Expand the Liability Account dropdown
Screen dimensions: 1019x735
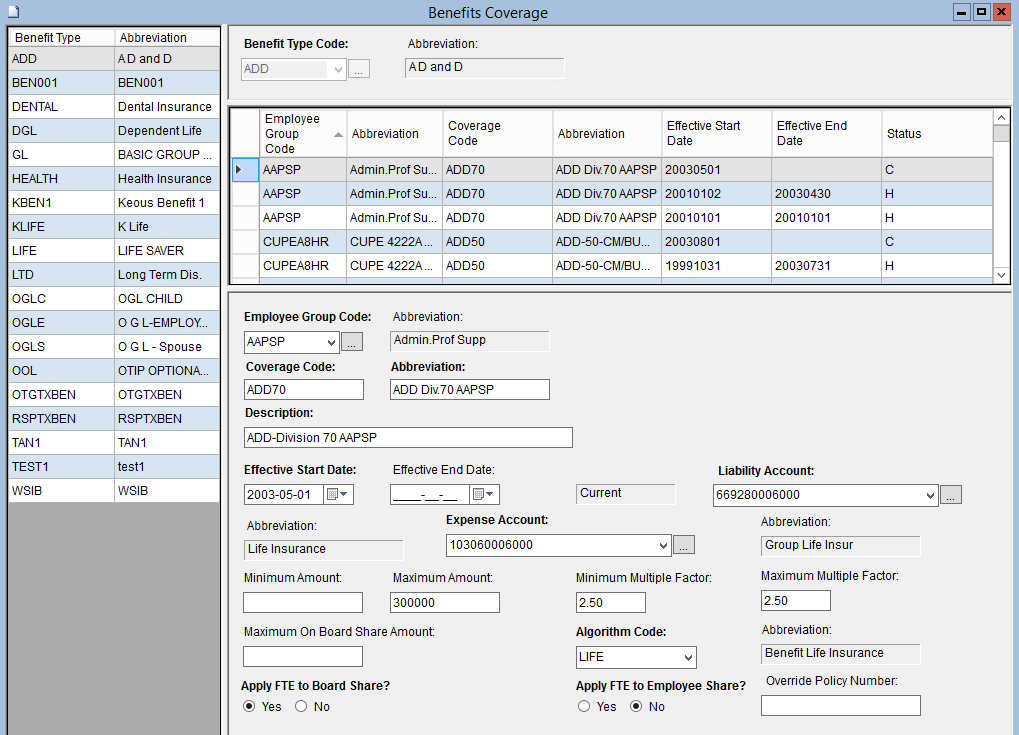pos(930,495)
